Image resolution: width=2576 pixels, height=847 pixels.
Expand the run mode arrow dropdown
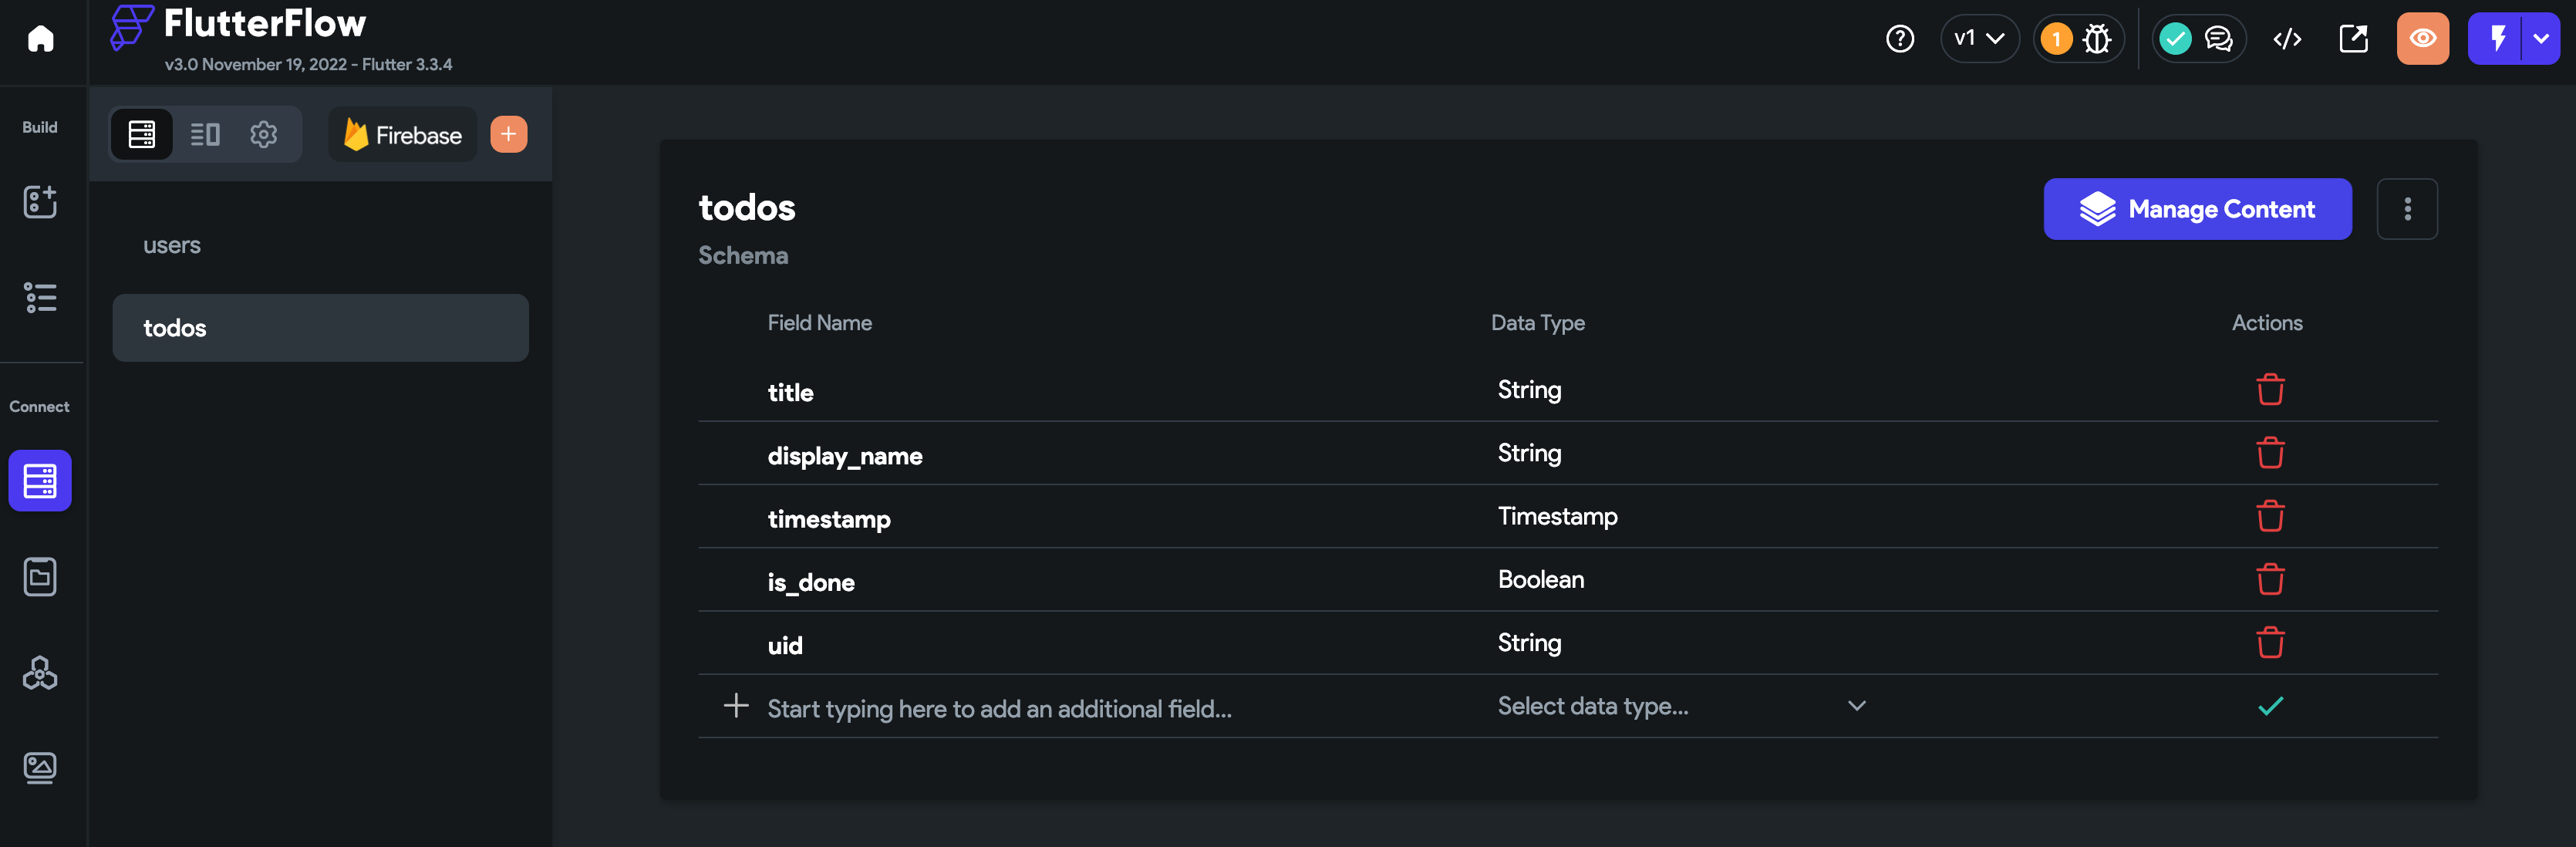pyautogui.click(x=2541, y=39)
